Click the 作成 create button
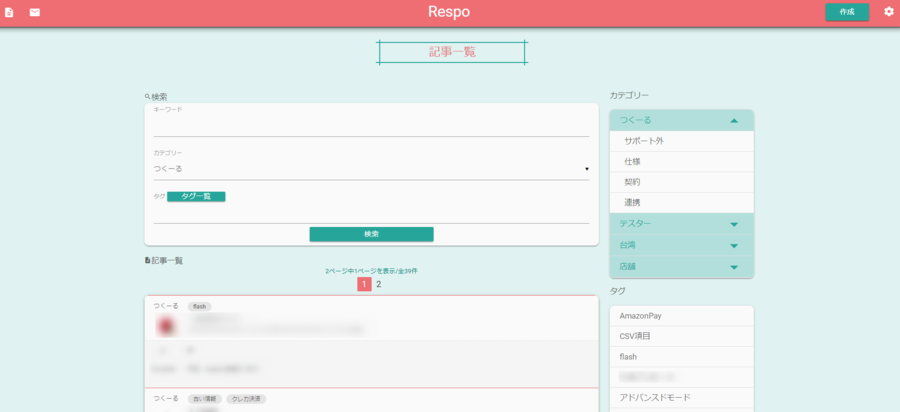This screenshot has height=412, width=900. pyautogui.click(x=846, y=12)
